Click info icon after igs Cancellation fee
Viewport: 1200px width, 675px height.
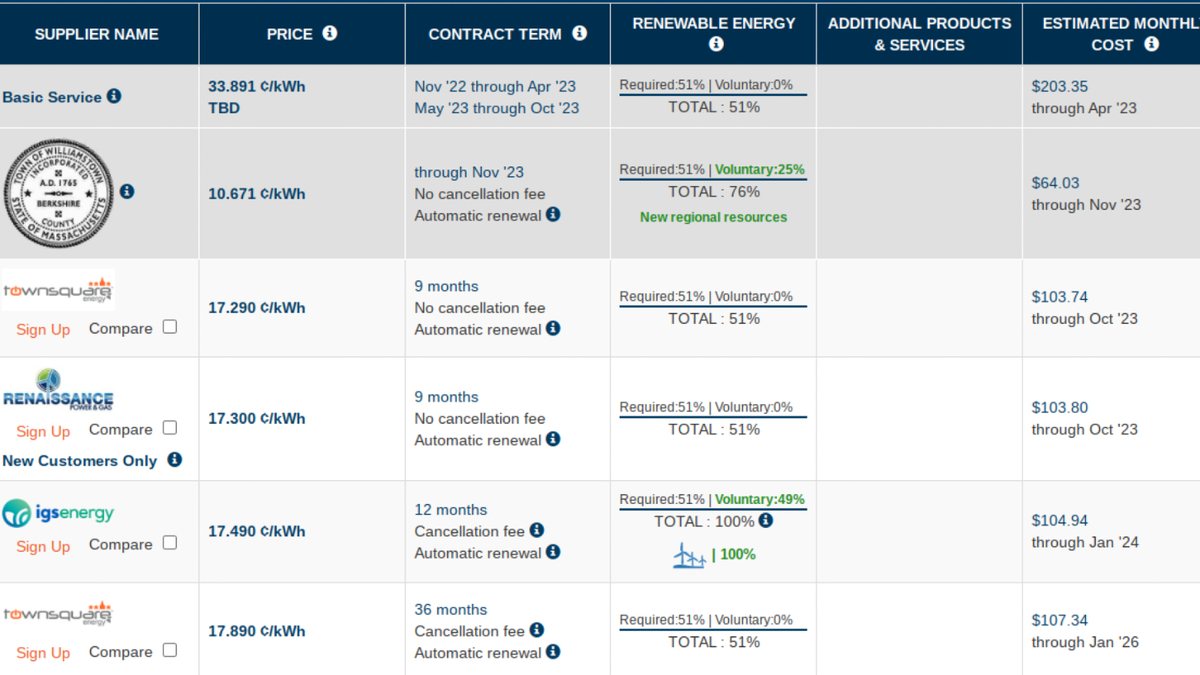click(537, 530)
